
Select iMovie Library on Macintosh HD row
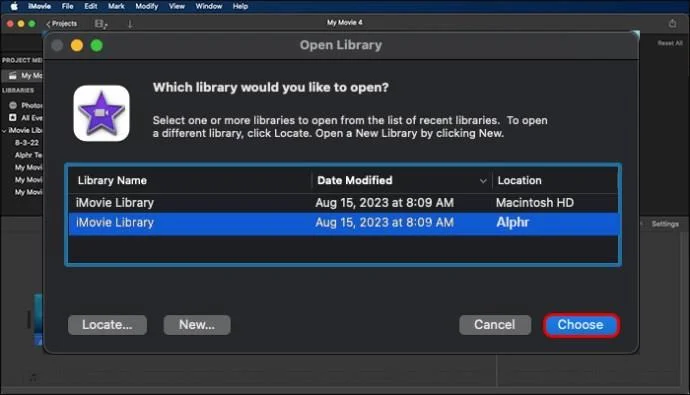tap(343, 203)
